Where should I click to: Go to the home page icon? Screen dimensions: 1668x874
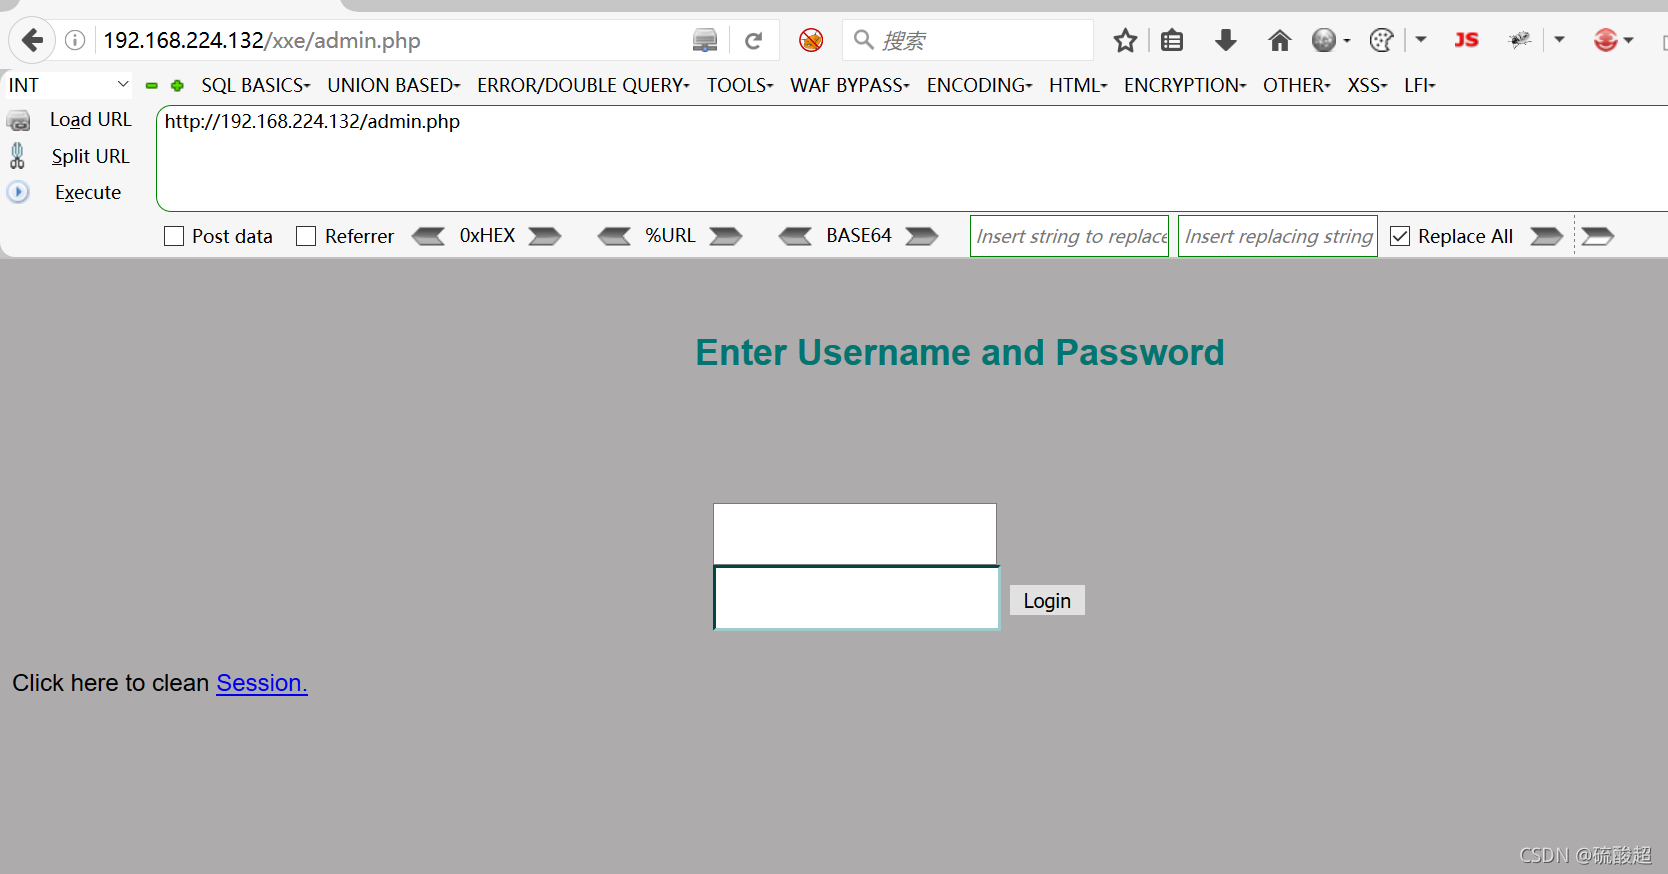[1279, 40]
